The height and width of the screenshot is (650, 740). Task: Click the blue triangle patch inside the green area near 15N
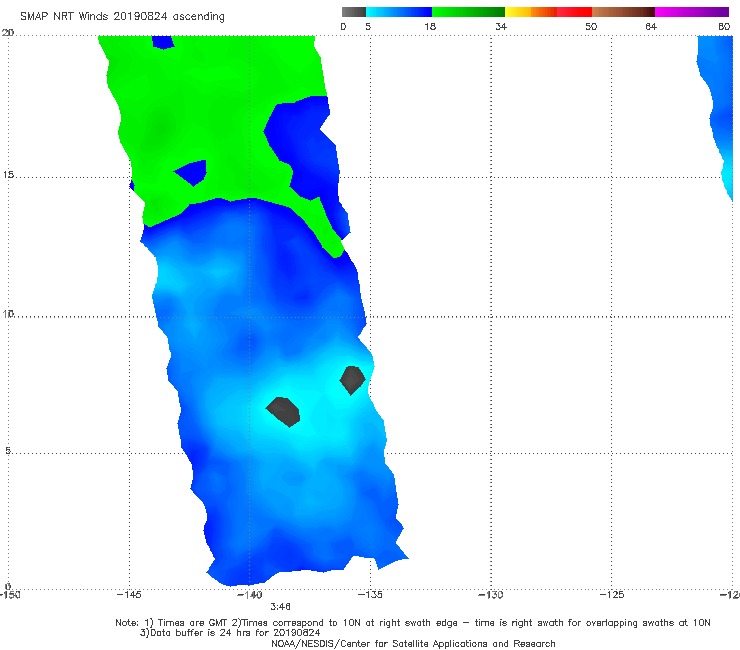click(x=193, y=172)
